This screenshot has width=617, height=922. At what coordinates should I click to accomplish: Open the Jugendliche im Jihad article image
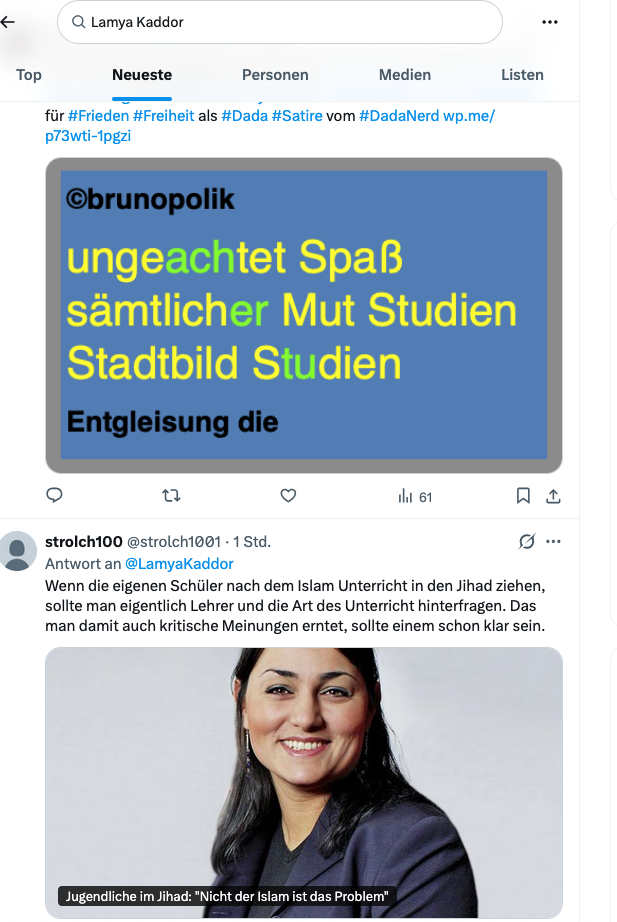[304, 782]
